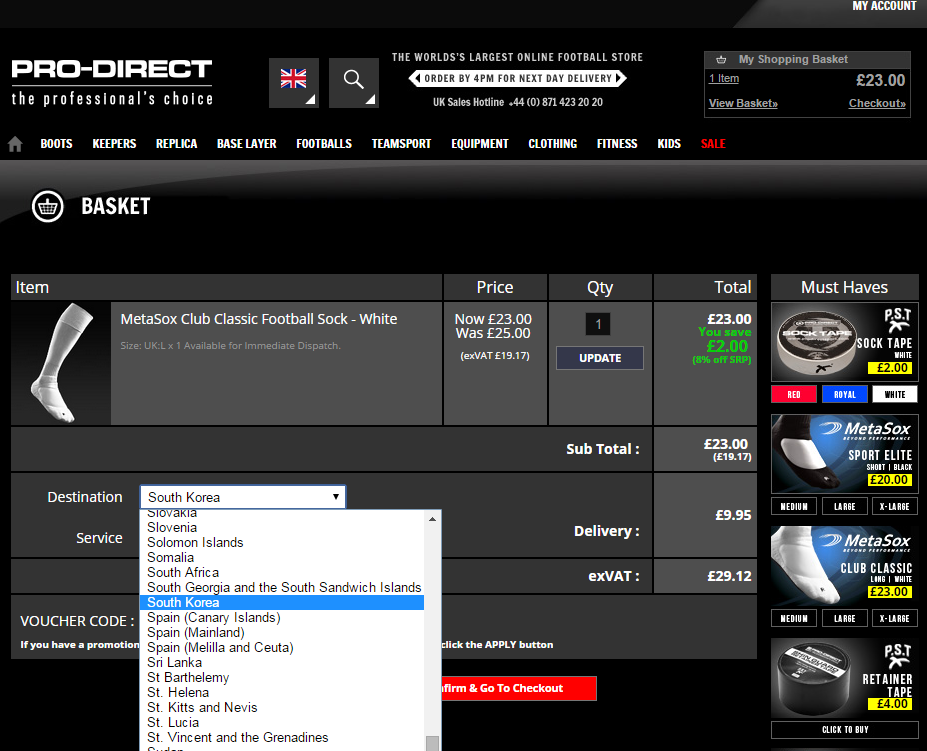927x751 pixels.
Task: Select X-LARGE size for MetaSox Club Classic
Action: coord(895,619)
